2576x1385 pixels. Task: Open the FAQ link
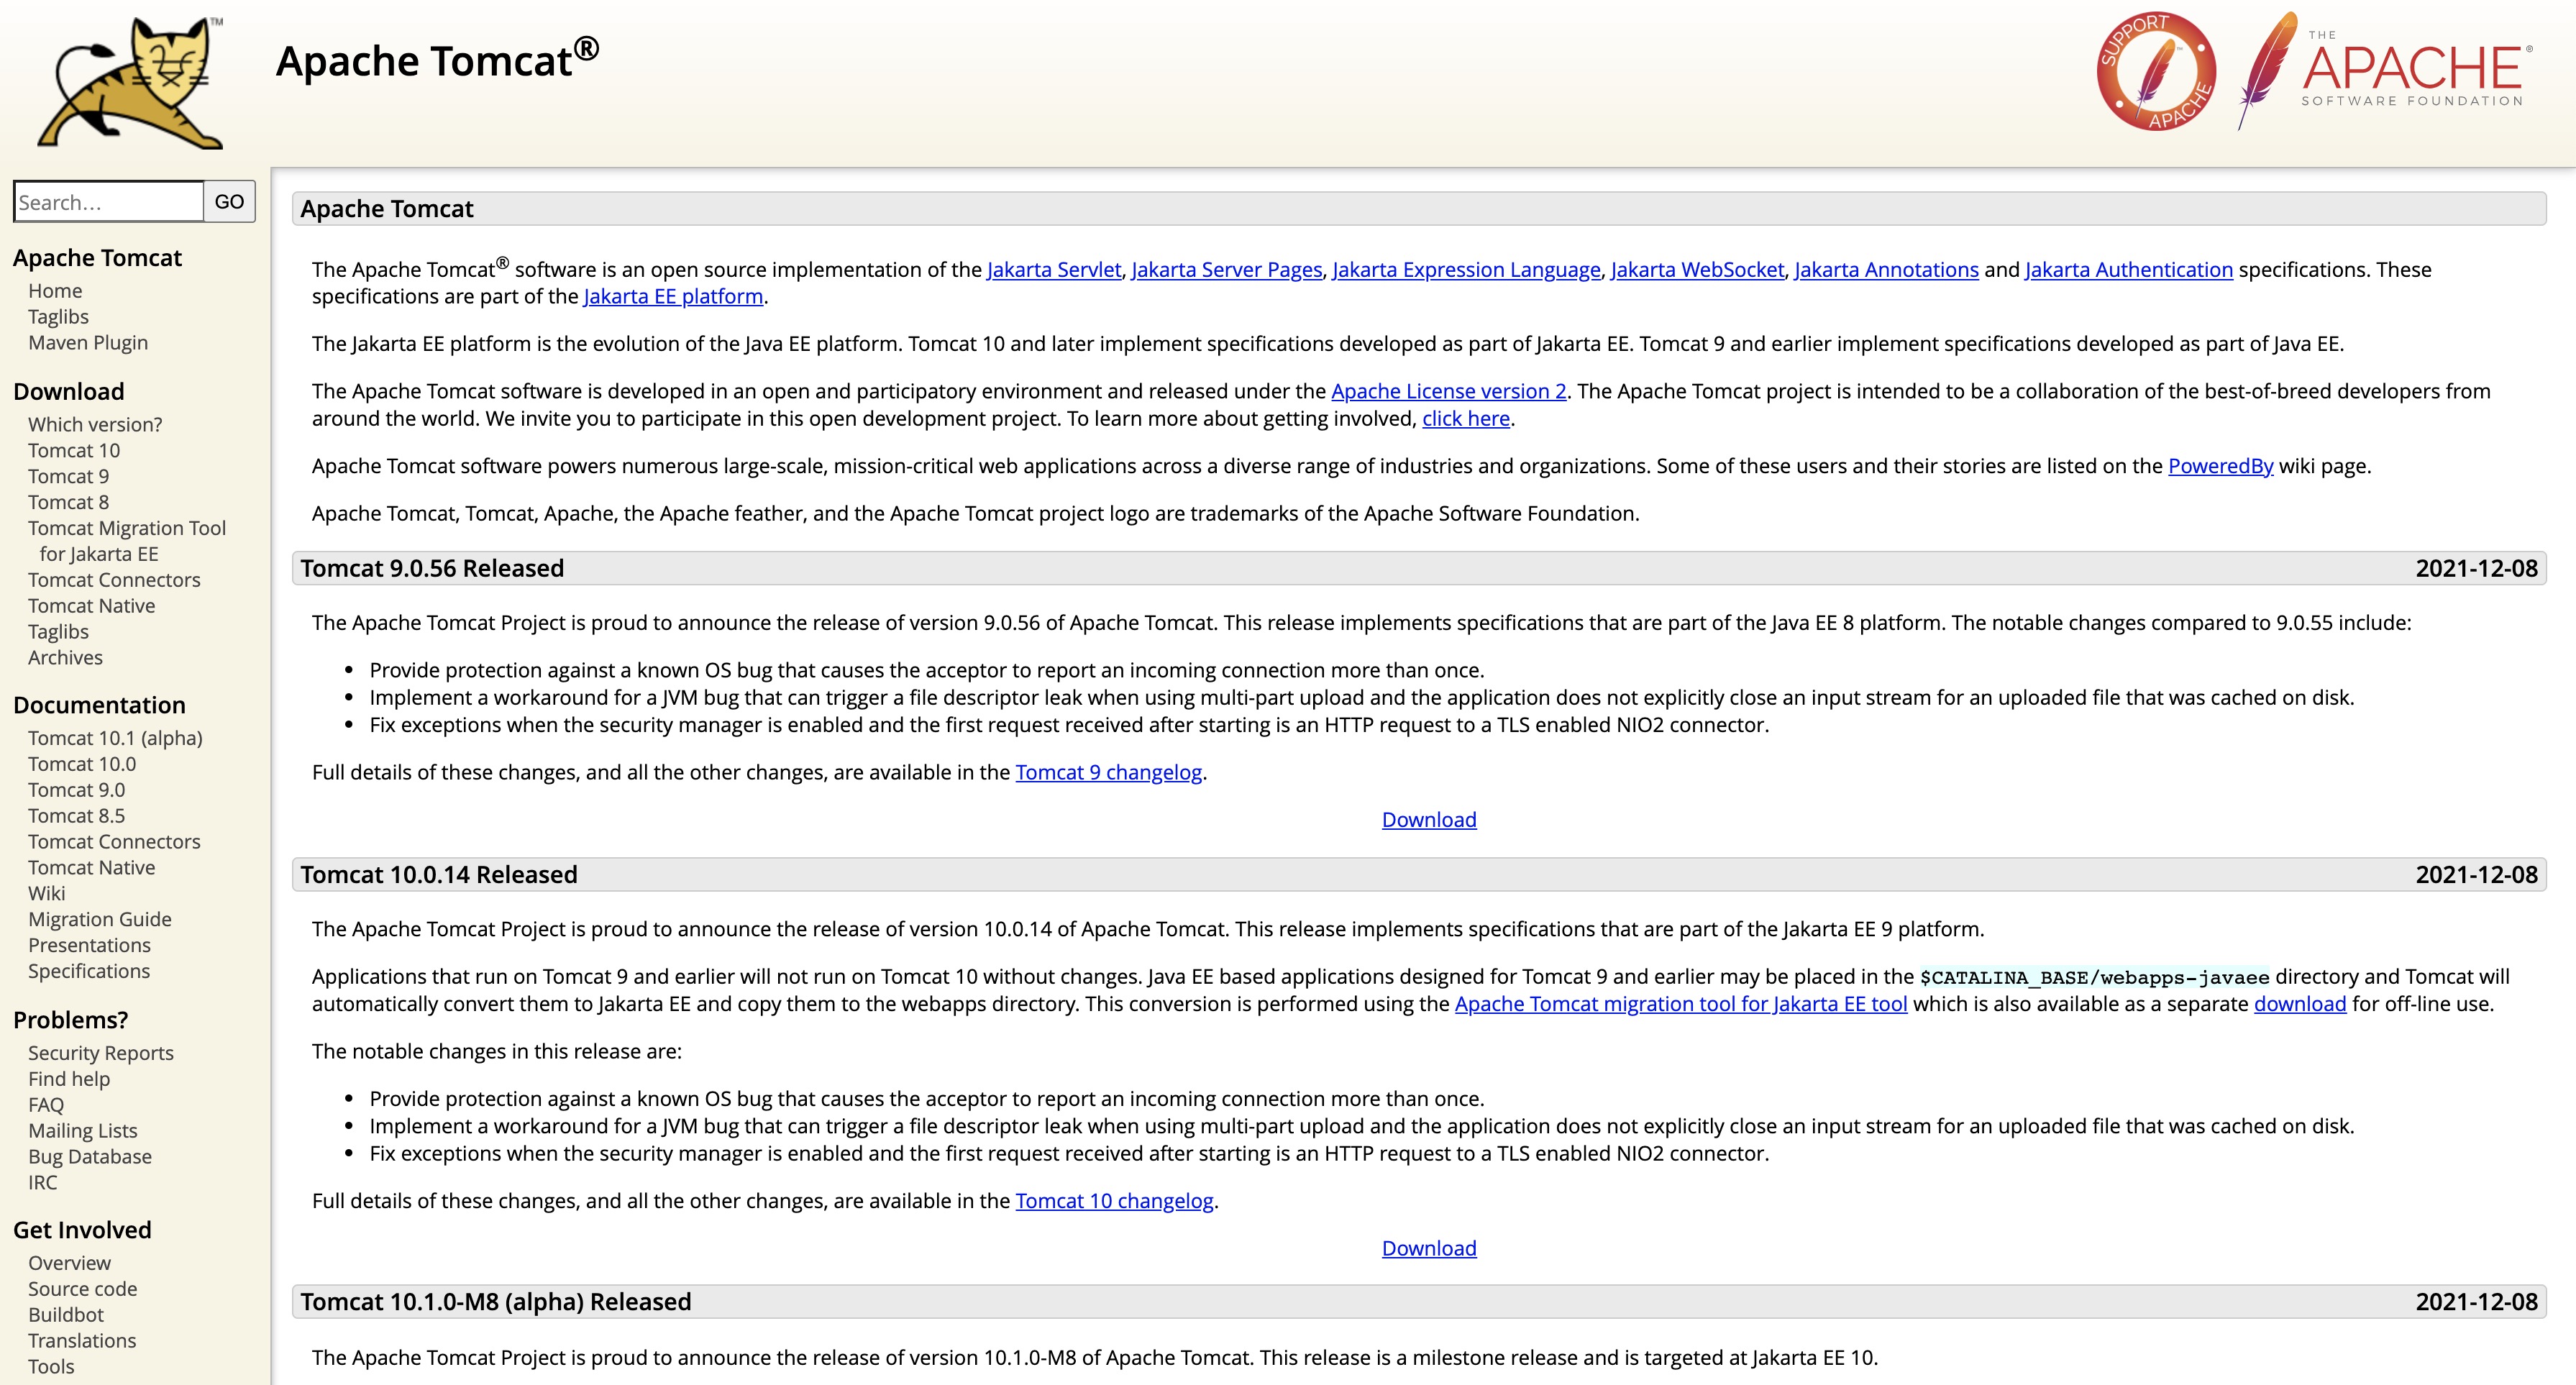point(46,1105)
